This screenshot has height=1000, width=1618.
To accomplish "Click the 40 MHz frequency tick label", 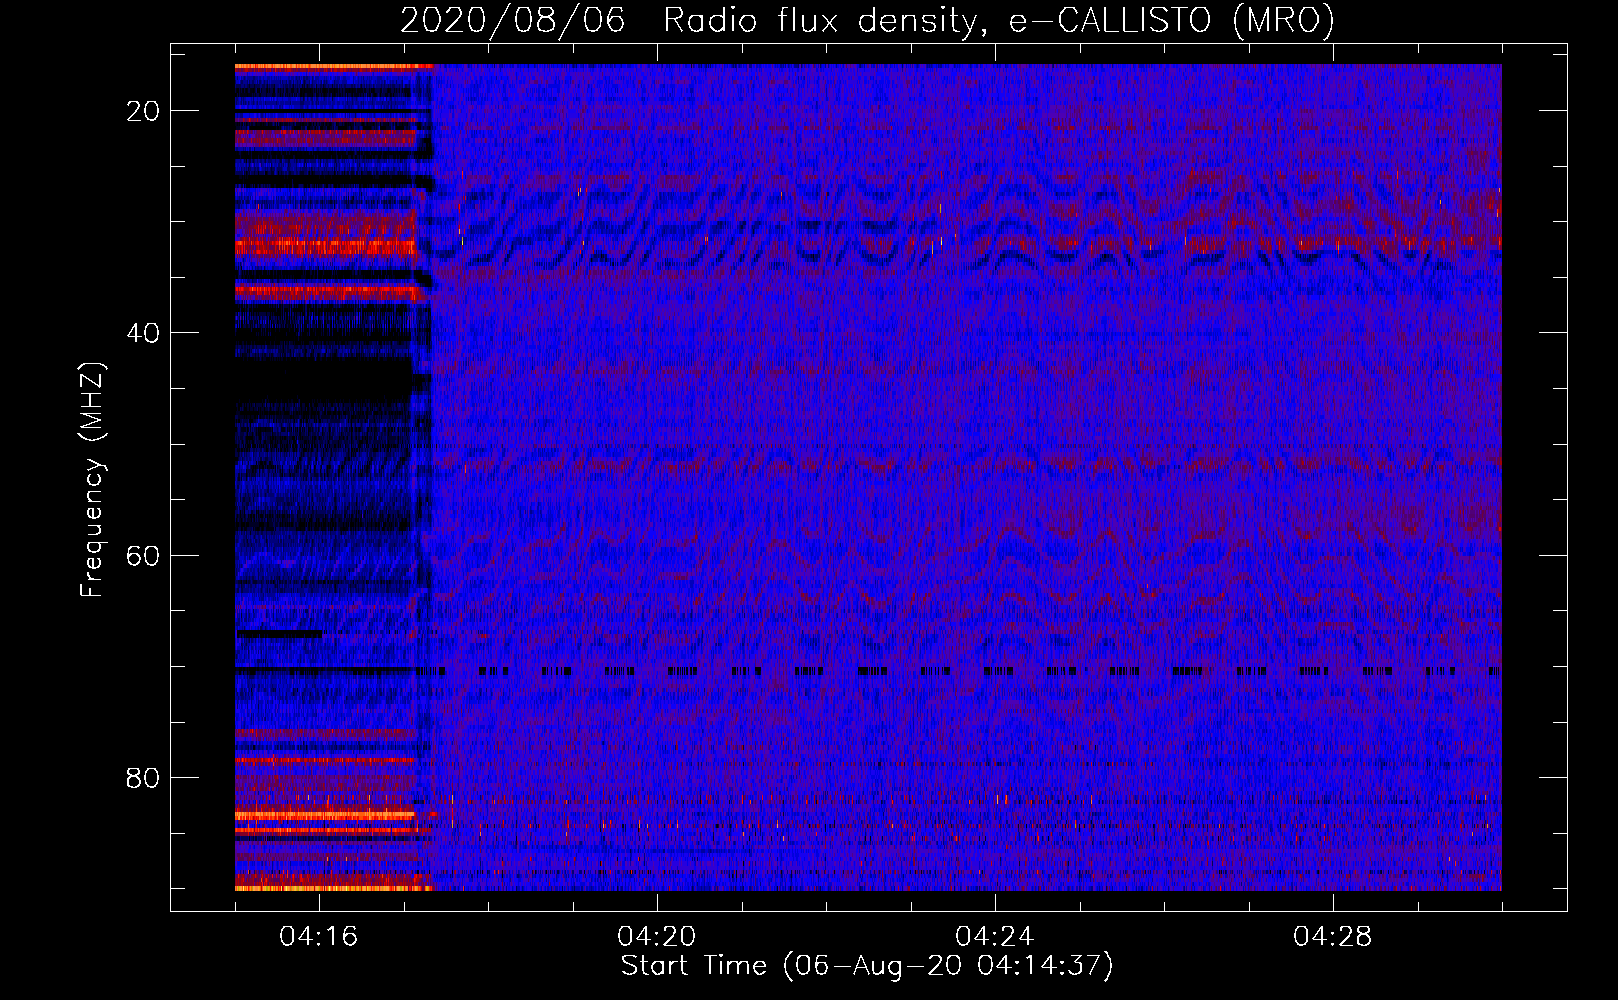I will click(143, 333).
